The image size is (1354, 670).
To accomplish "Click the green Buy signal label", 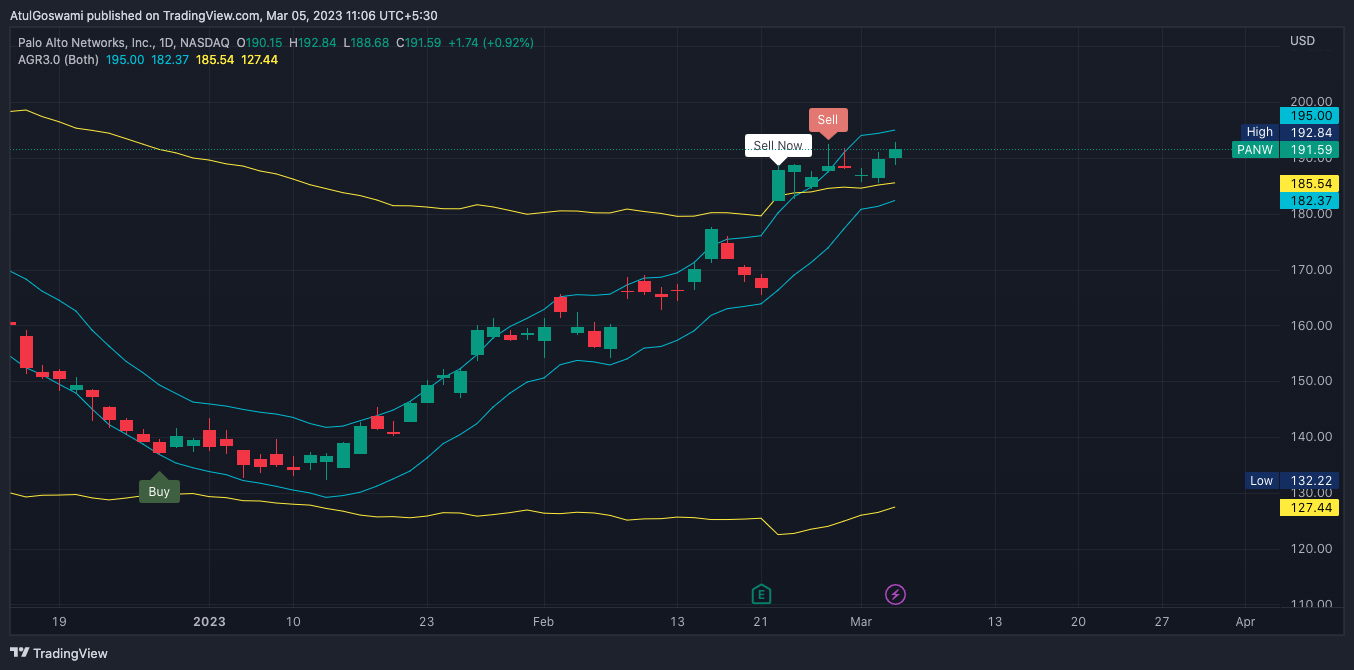I will pyautogui.click(x=159, y=491).
